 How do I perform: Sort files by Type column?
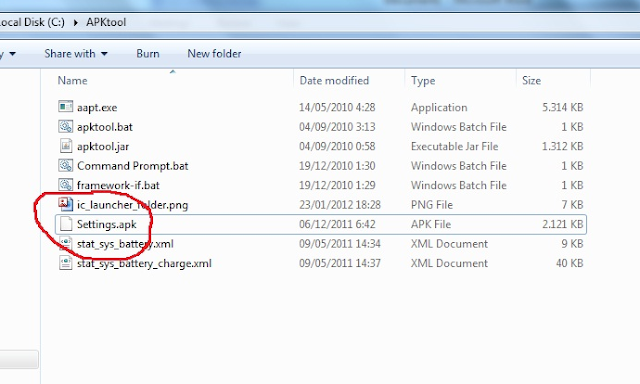(x=423, y=81)
